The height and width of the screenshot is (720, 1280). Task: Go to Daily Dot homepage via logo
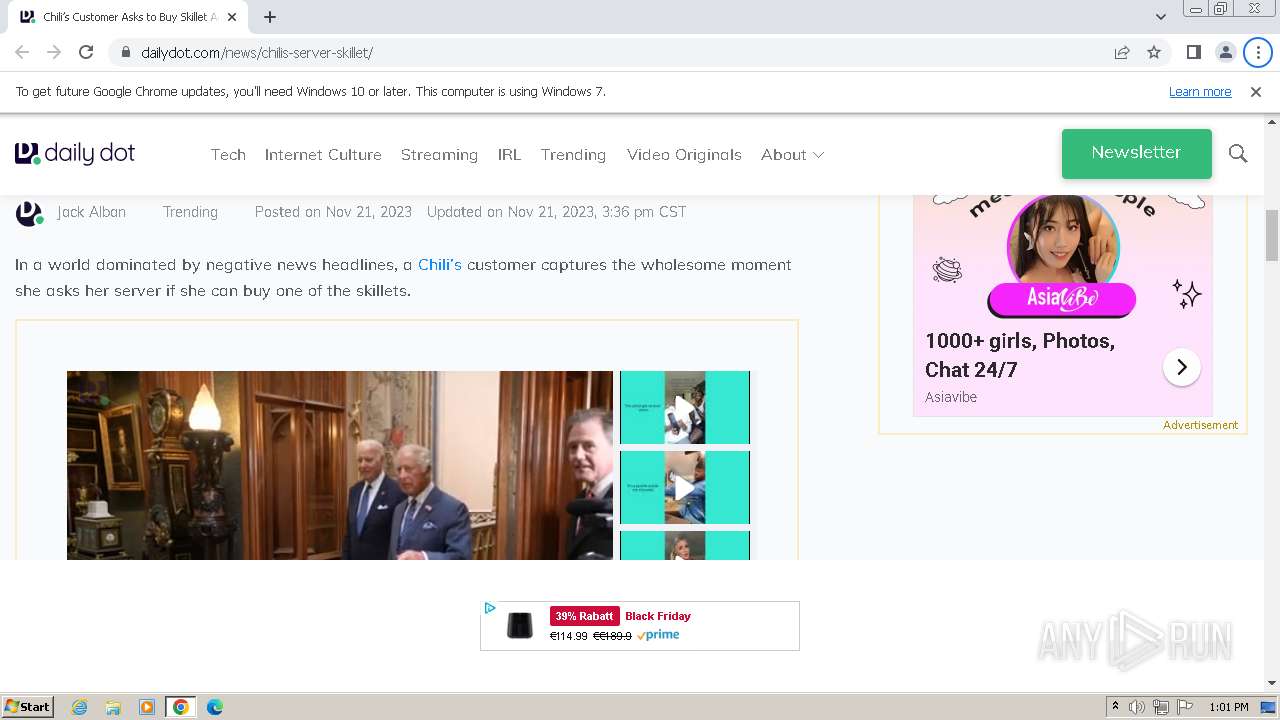coord(75,153)
